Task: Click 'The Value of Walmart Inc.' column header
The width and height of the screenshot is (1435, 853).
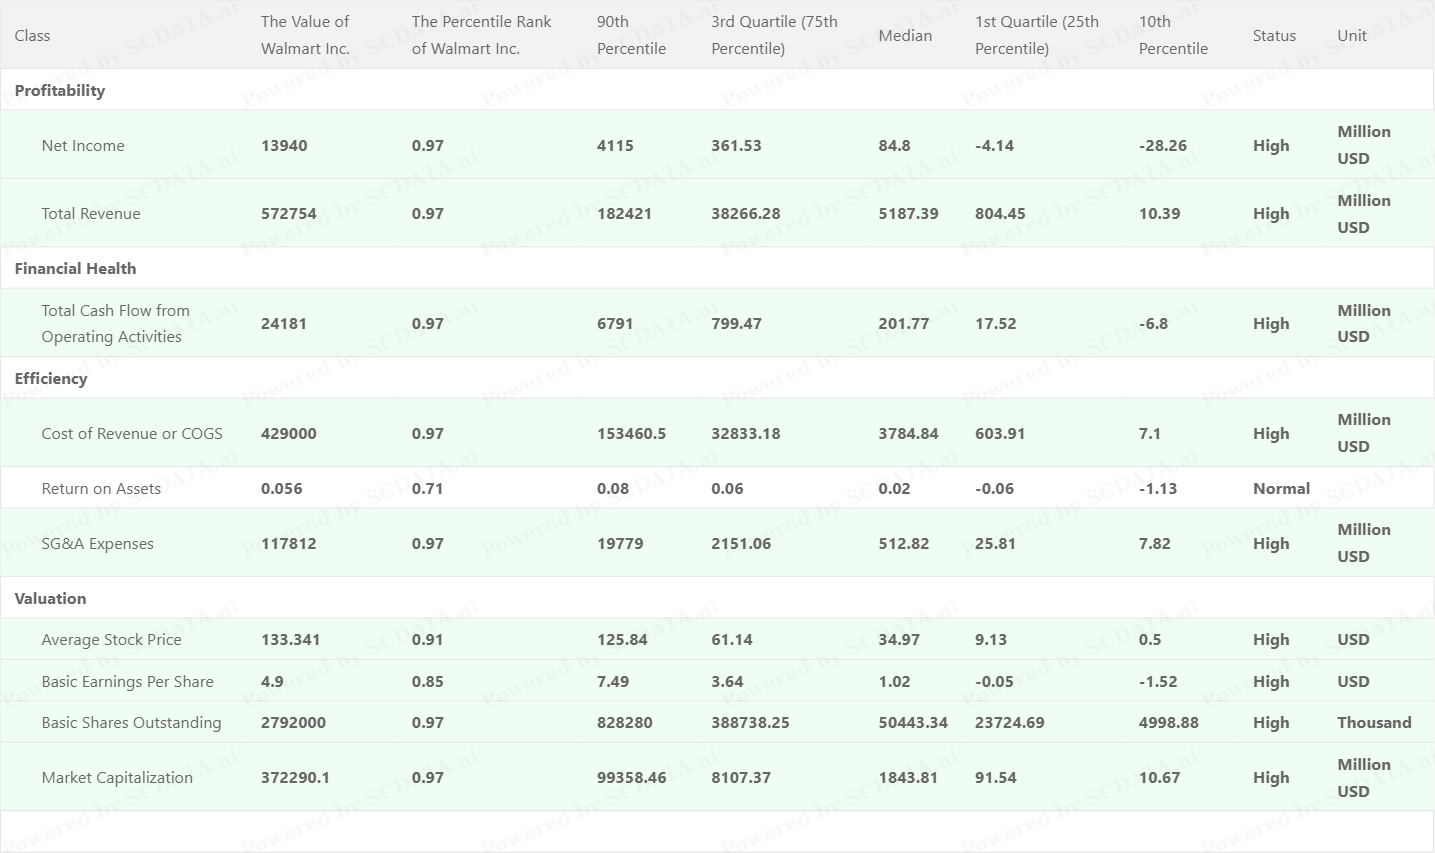Action: click(305, 35)
